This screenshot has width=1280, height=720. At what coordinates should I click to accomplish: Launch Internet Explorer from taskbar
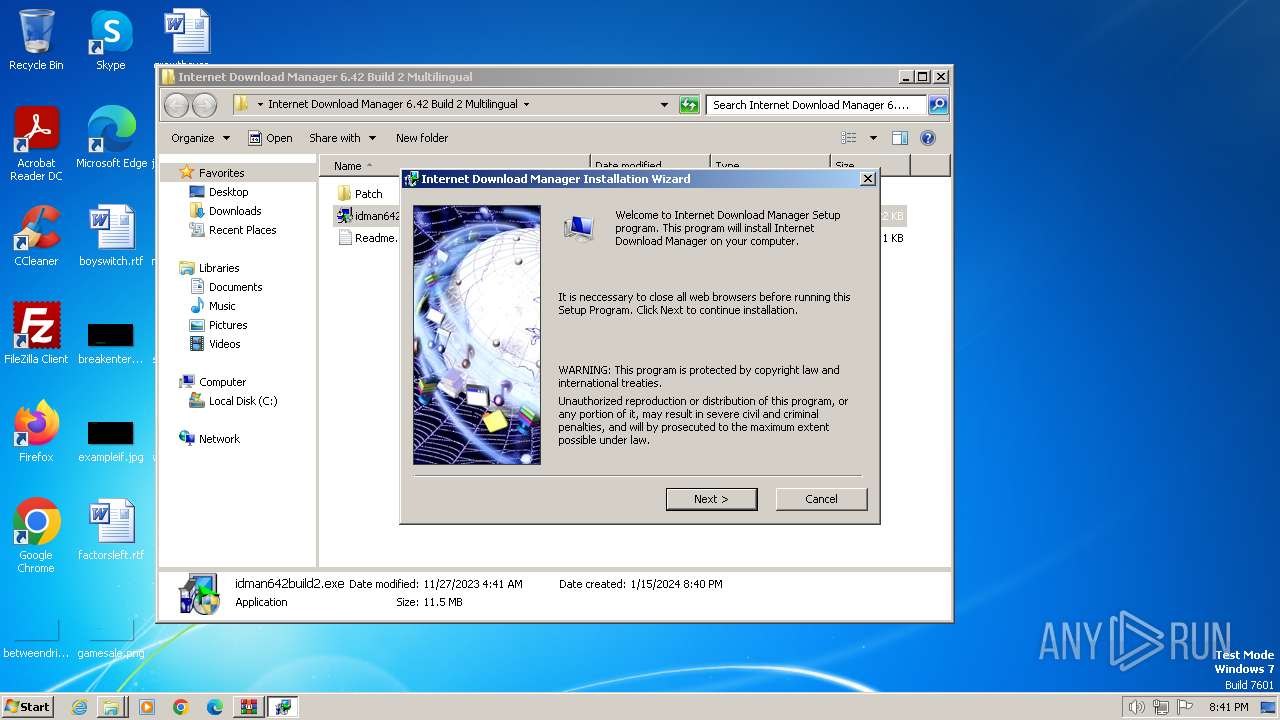79,707
